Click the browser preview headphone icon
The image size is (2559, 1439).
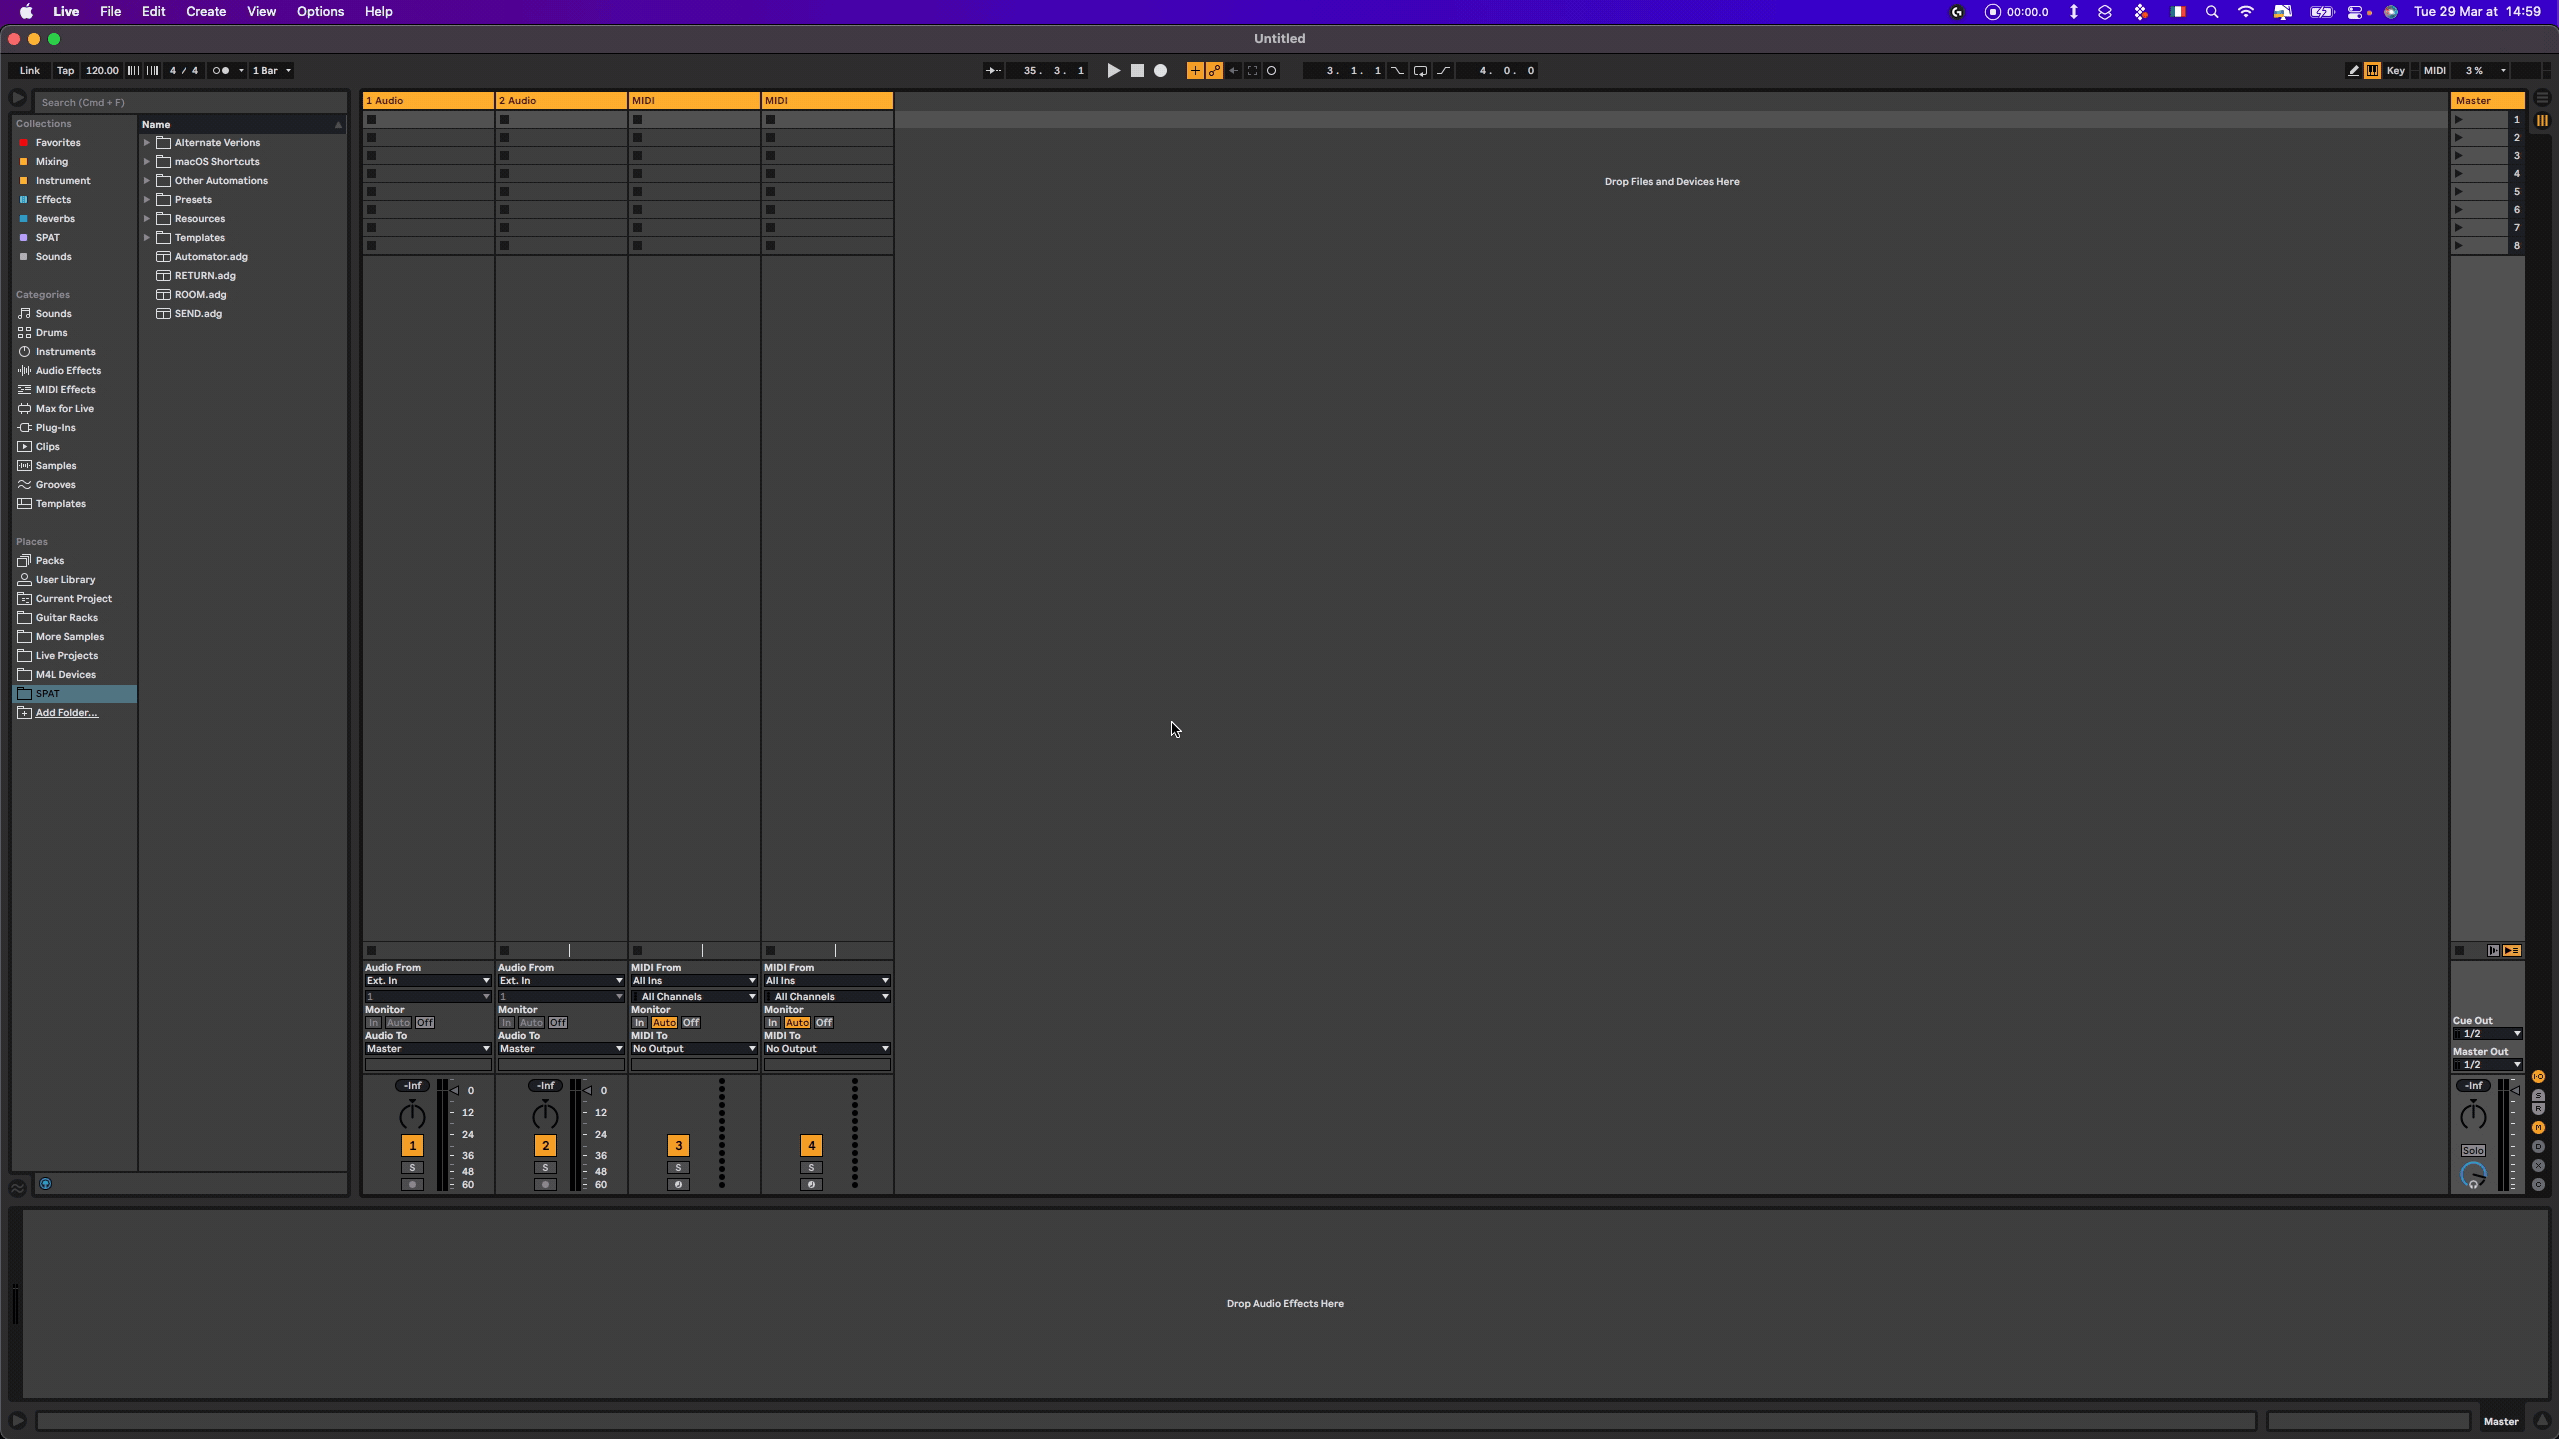(x=45, y=1184)
